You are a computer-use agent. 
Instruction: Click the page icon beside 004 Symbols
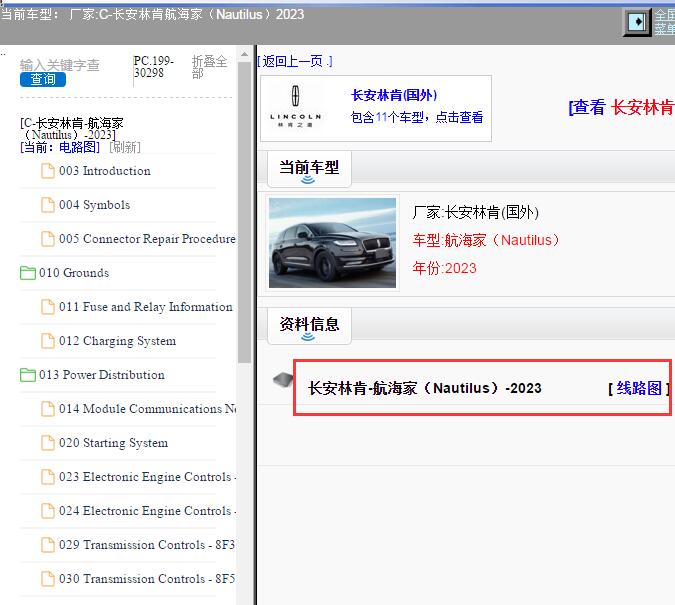48,205
